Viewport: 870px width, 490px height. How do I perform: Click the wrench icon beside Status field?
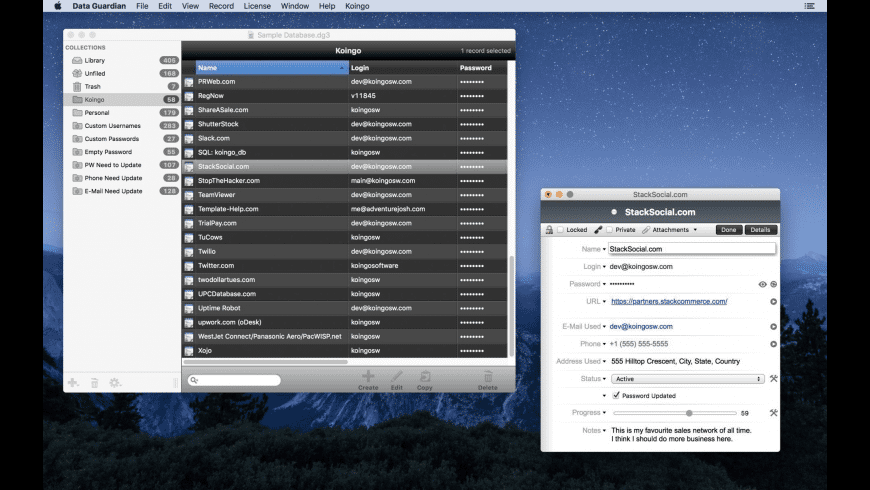point(773,379)
